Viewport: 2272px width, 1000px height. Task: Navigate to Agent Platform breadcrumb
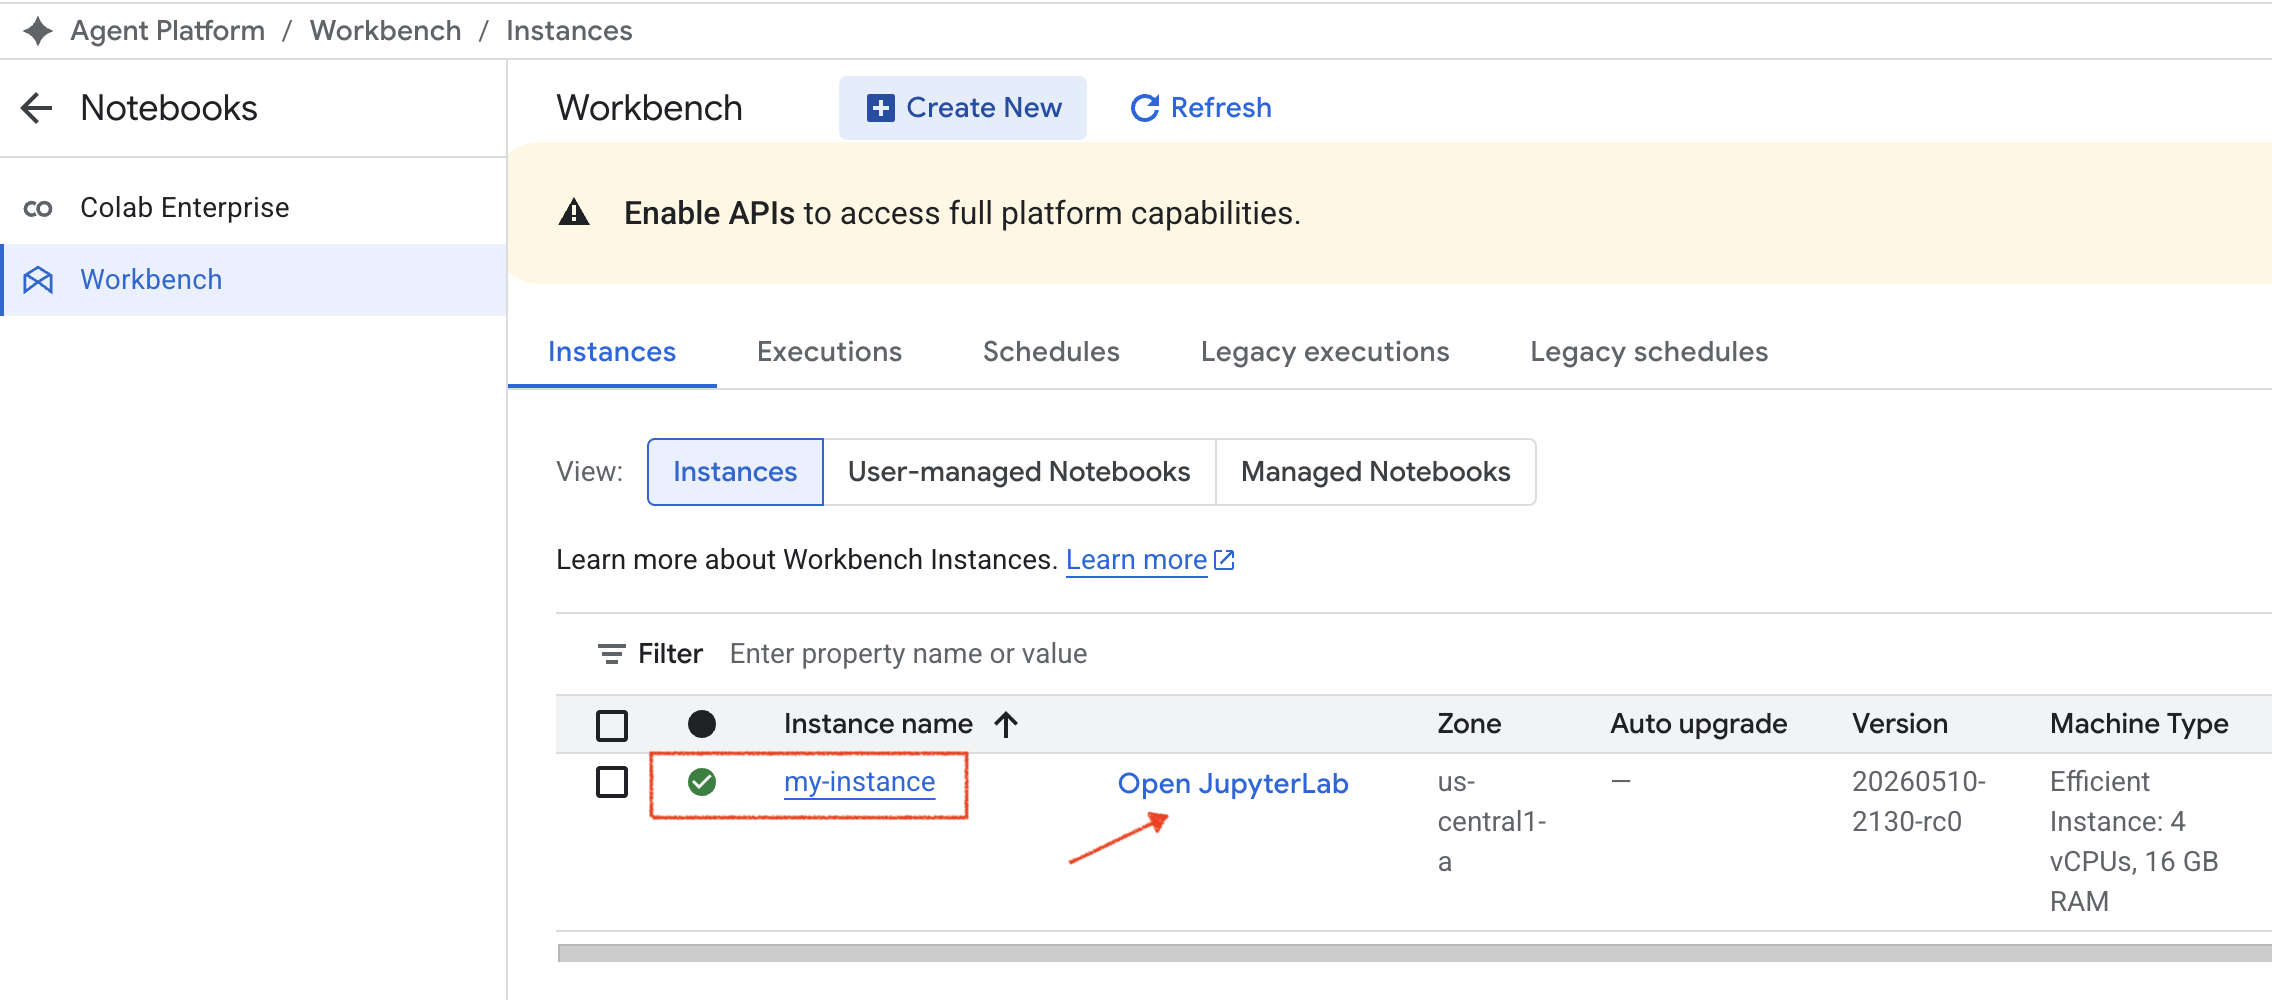pos(168,31)
